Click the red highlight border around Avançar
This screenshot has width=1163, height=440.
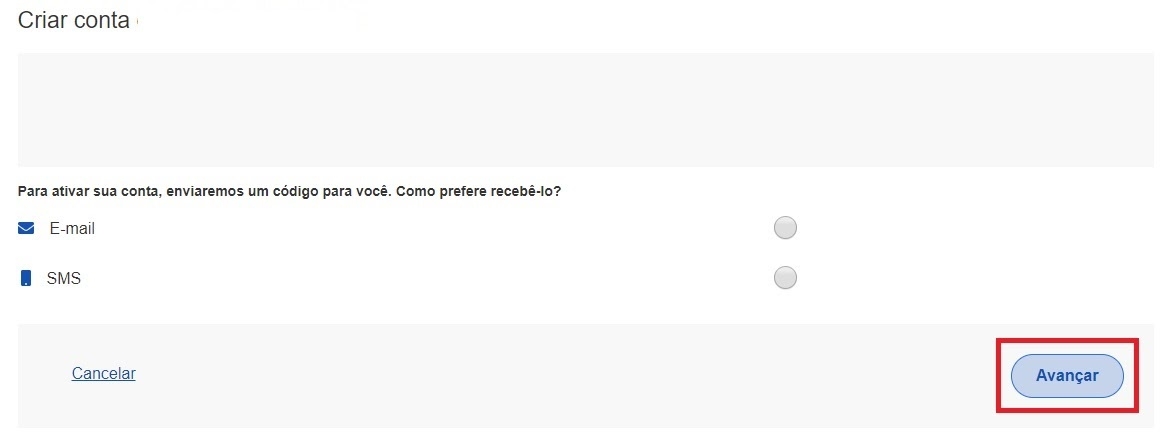1067,342
